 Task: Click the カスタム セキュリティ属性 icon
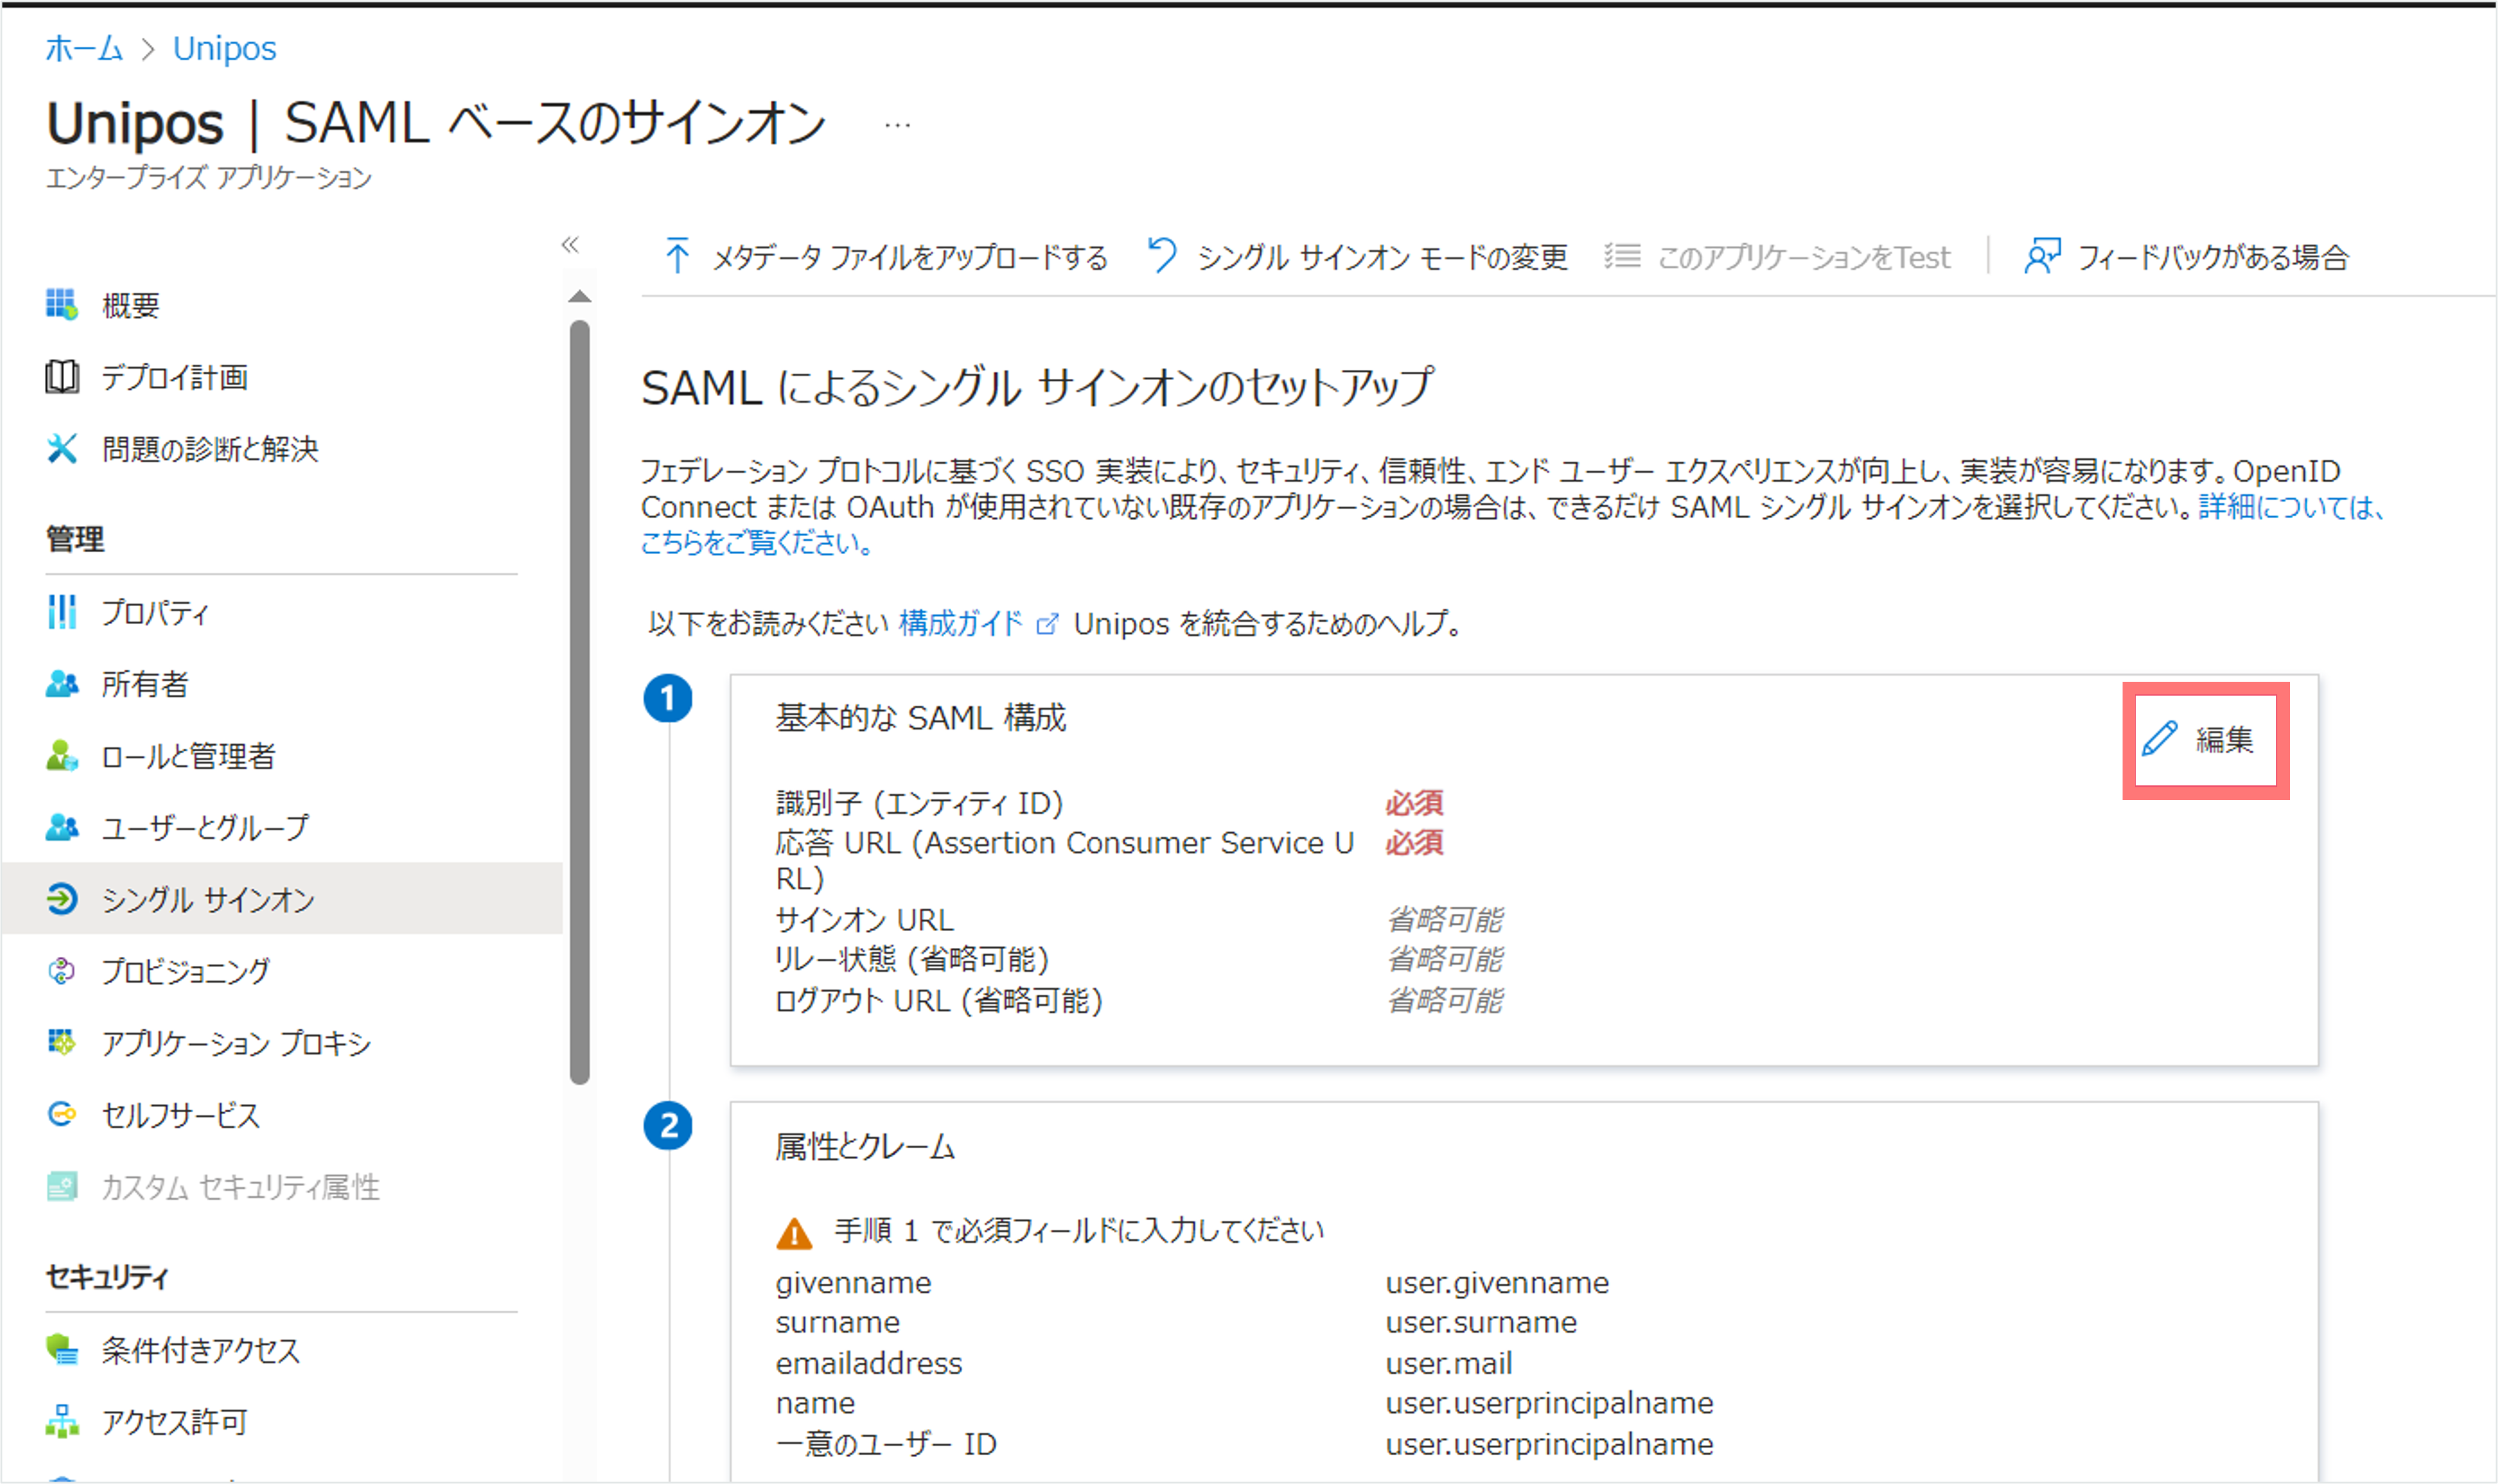pos(62,1187)
